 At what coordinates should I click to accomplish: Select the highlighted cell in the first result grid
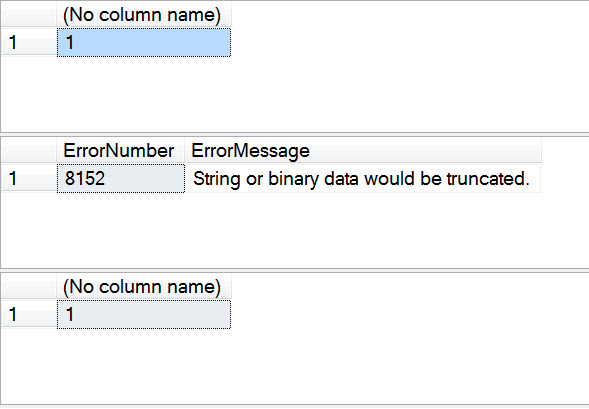click(144, 42)
